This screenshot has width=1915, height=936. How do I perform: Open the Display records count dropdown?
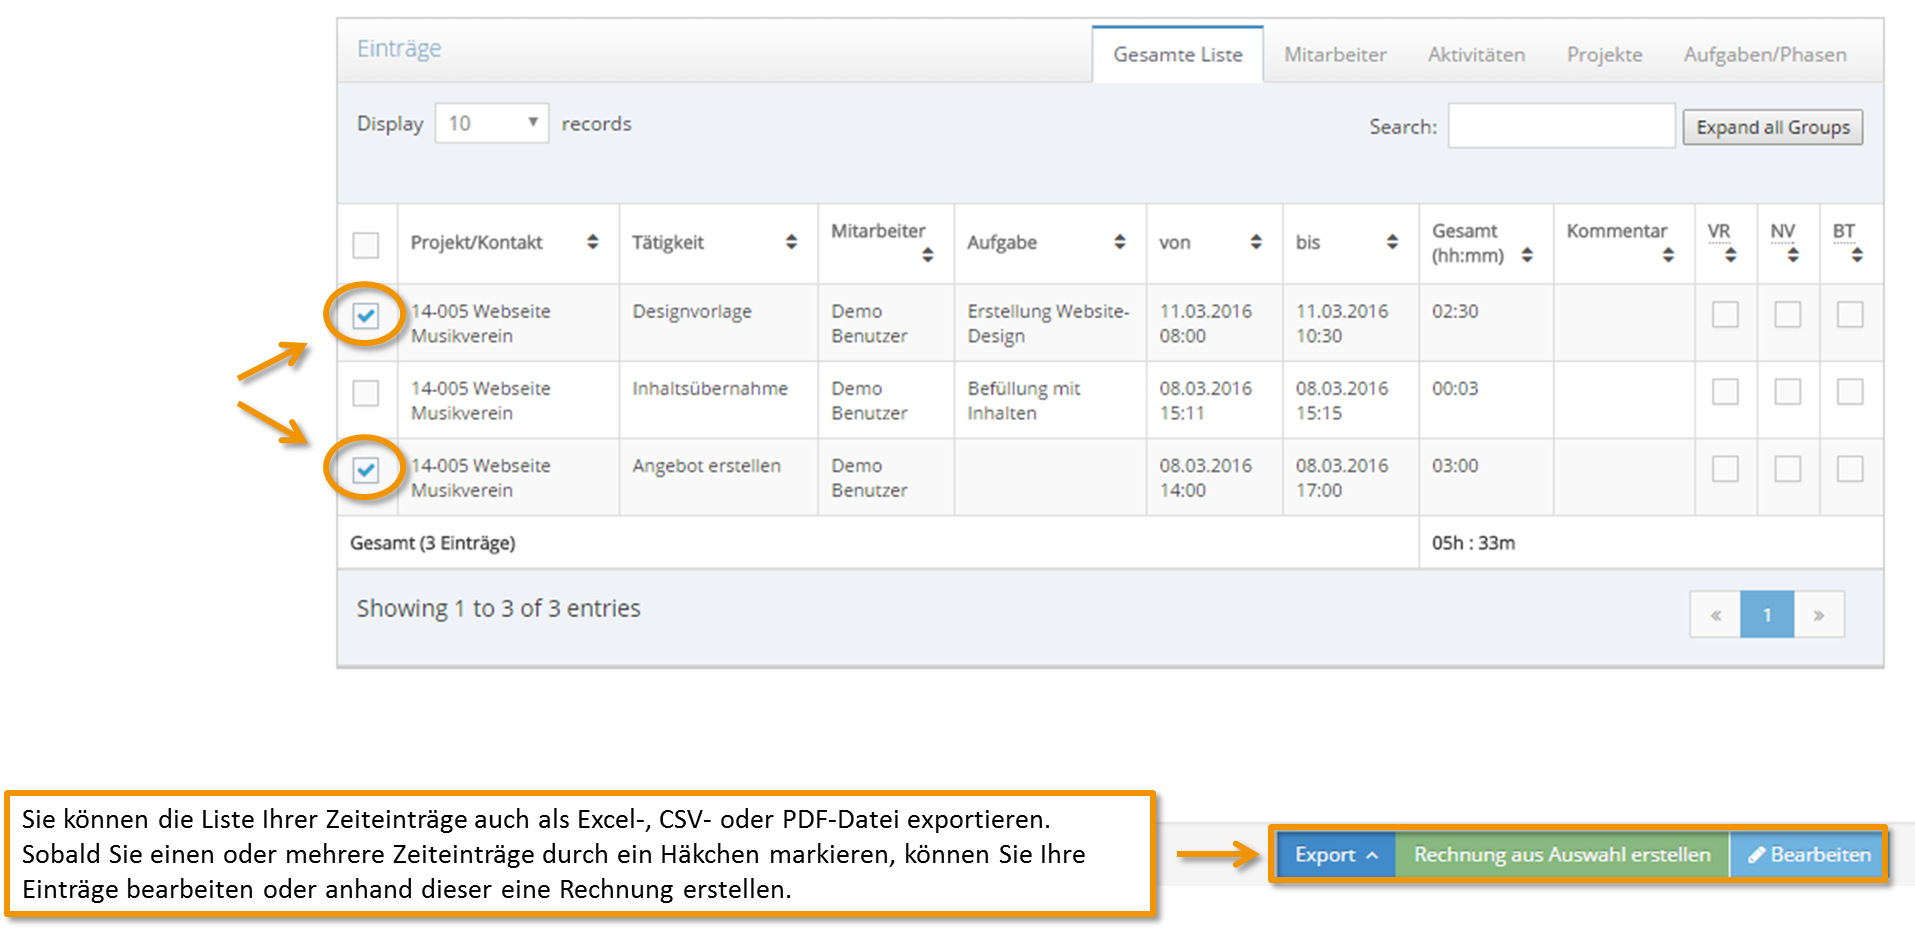492,123
